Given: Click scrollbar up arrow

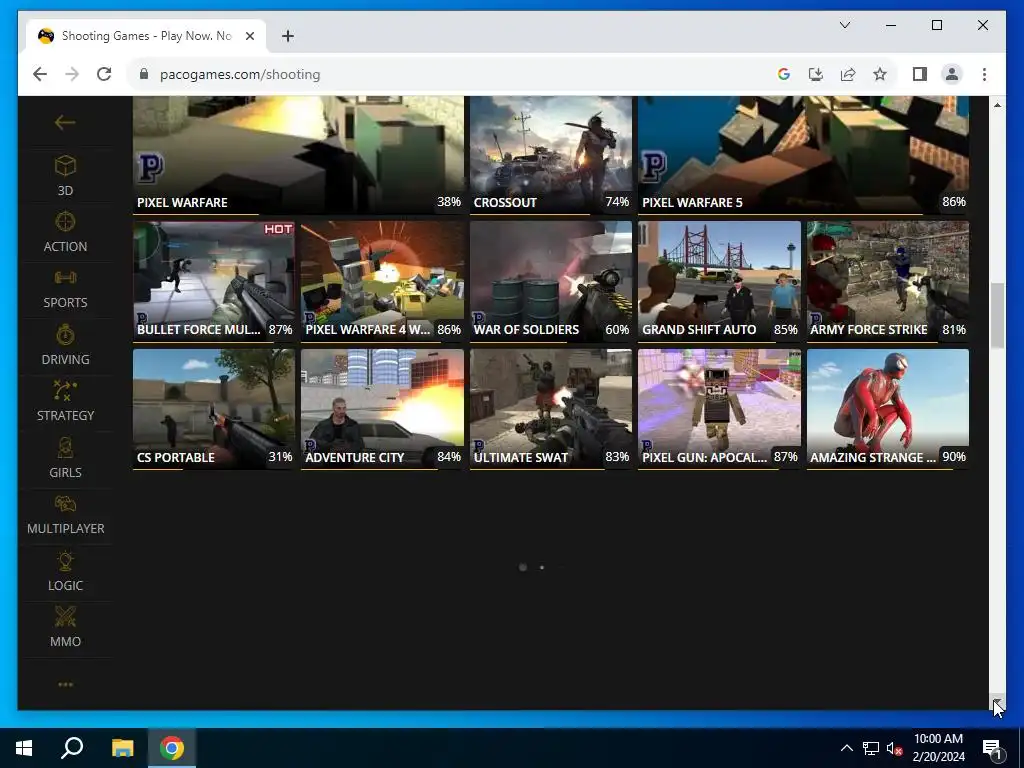Looking at the screenshot, I should (997, 104).
